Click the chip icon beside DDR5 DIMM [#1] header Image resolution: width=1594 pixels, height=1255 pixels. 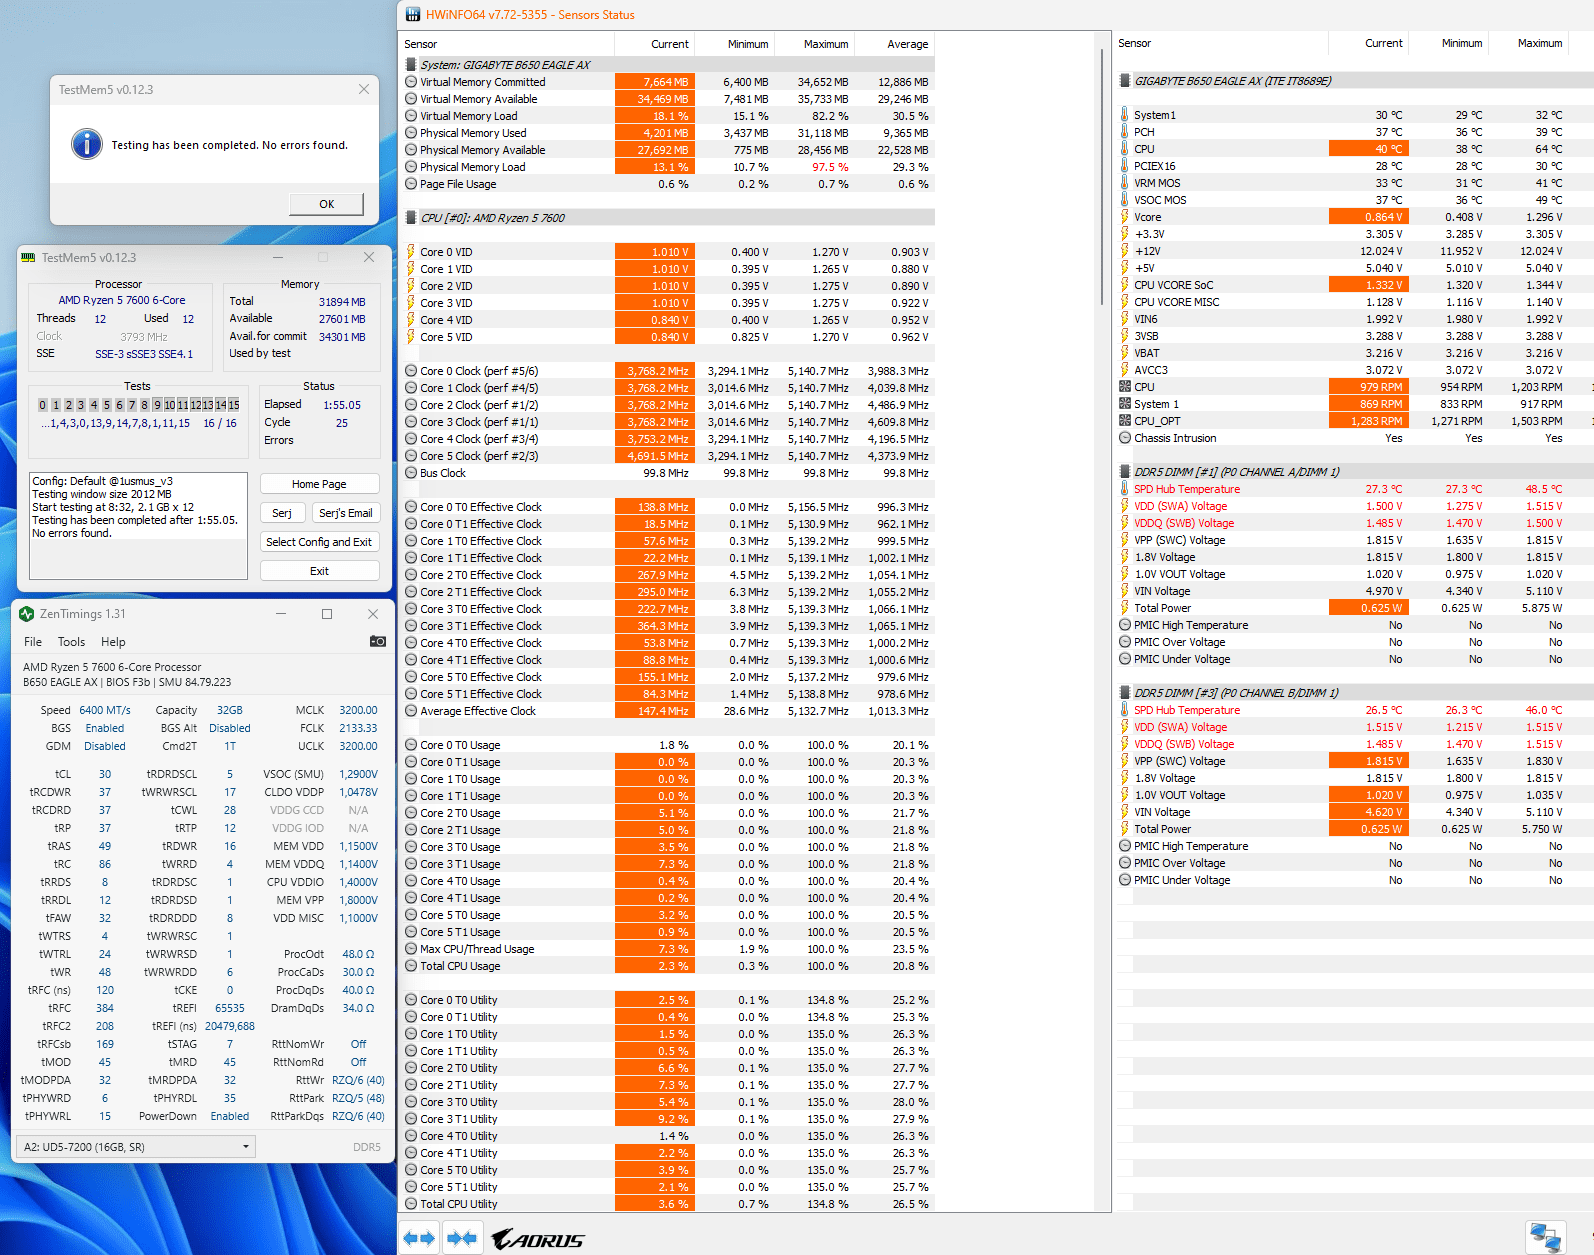click(x=1125, y=472)
